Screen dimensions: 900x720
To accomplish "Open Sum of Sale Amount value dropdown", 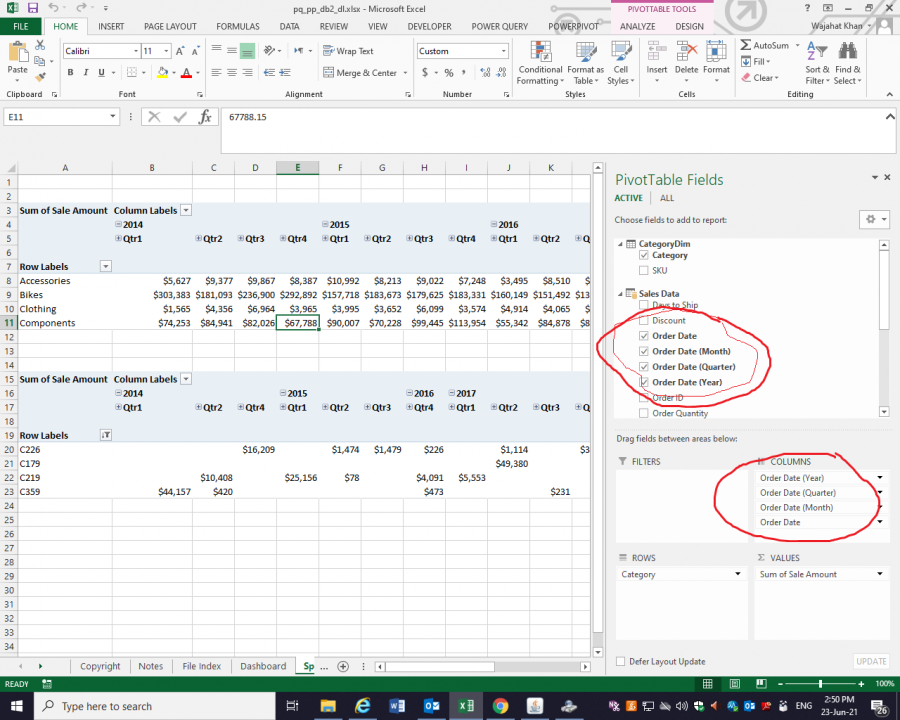I will pyautogui.click(x=880, y=574).
